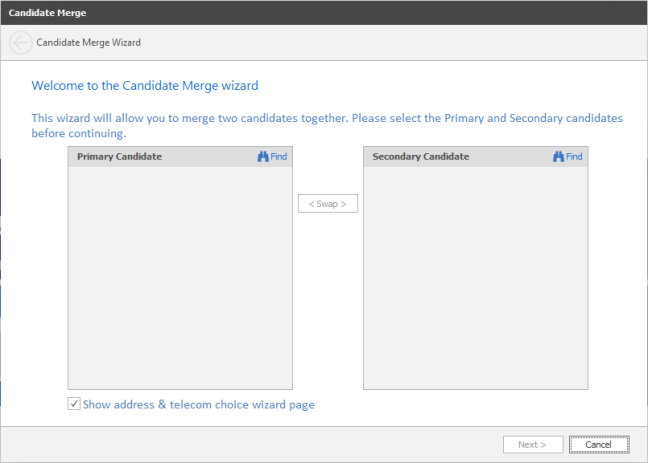Click the 'Candidate Merge Wizard' breadcrumb text

[88, 43]
